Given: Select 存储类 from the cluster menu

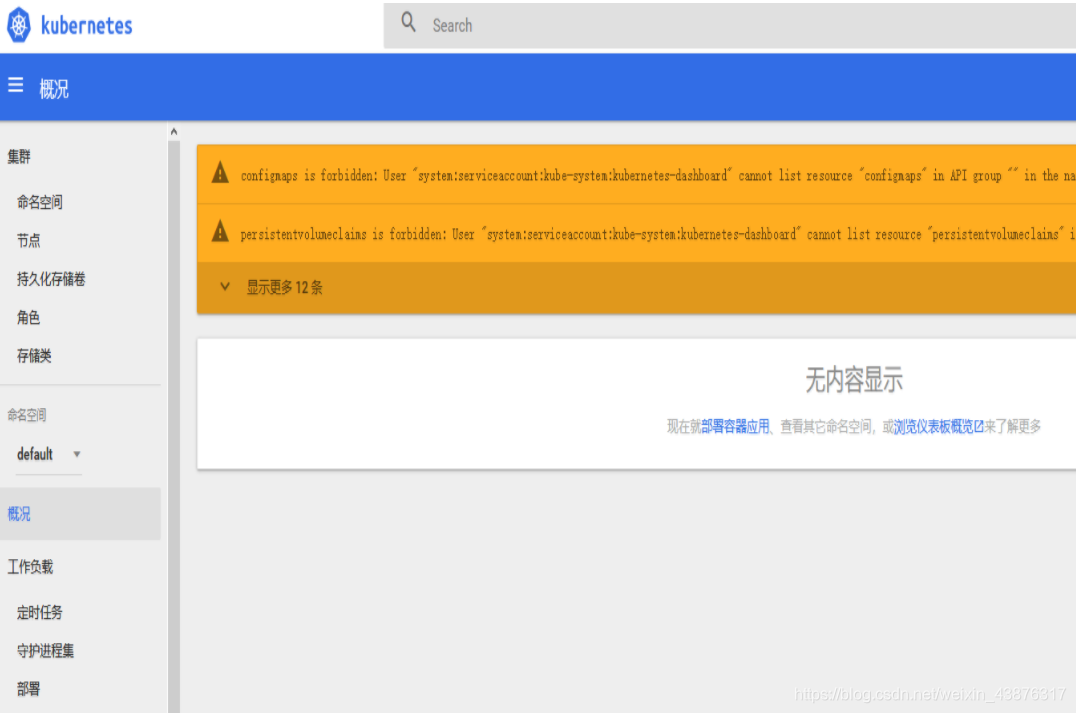Looking at the screenshot, I should (35, 356).
